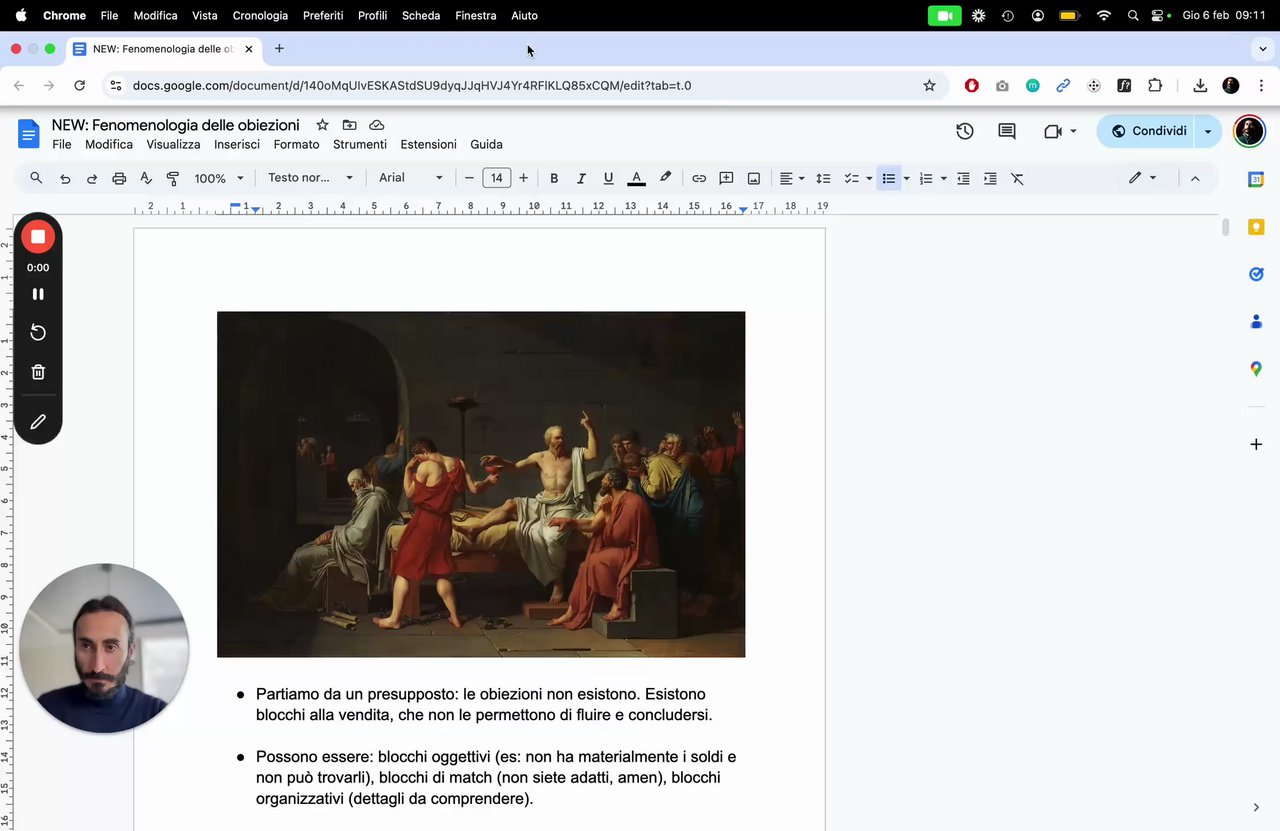Open Google Keep in the side panel
This screenshot has height=831, width=1280.
[x=1256, y=227]
